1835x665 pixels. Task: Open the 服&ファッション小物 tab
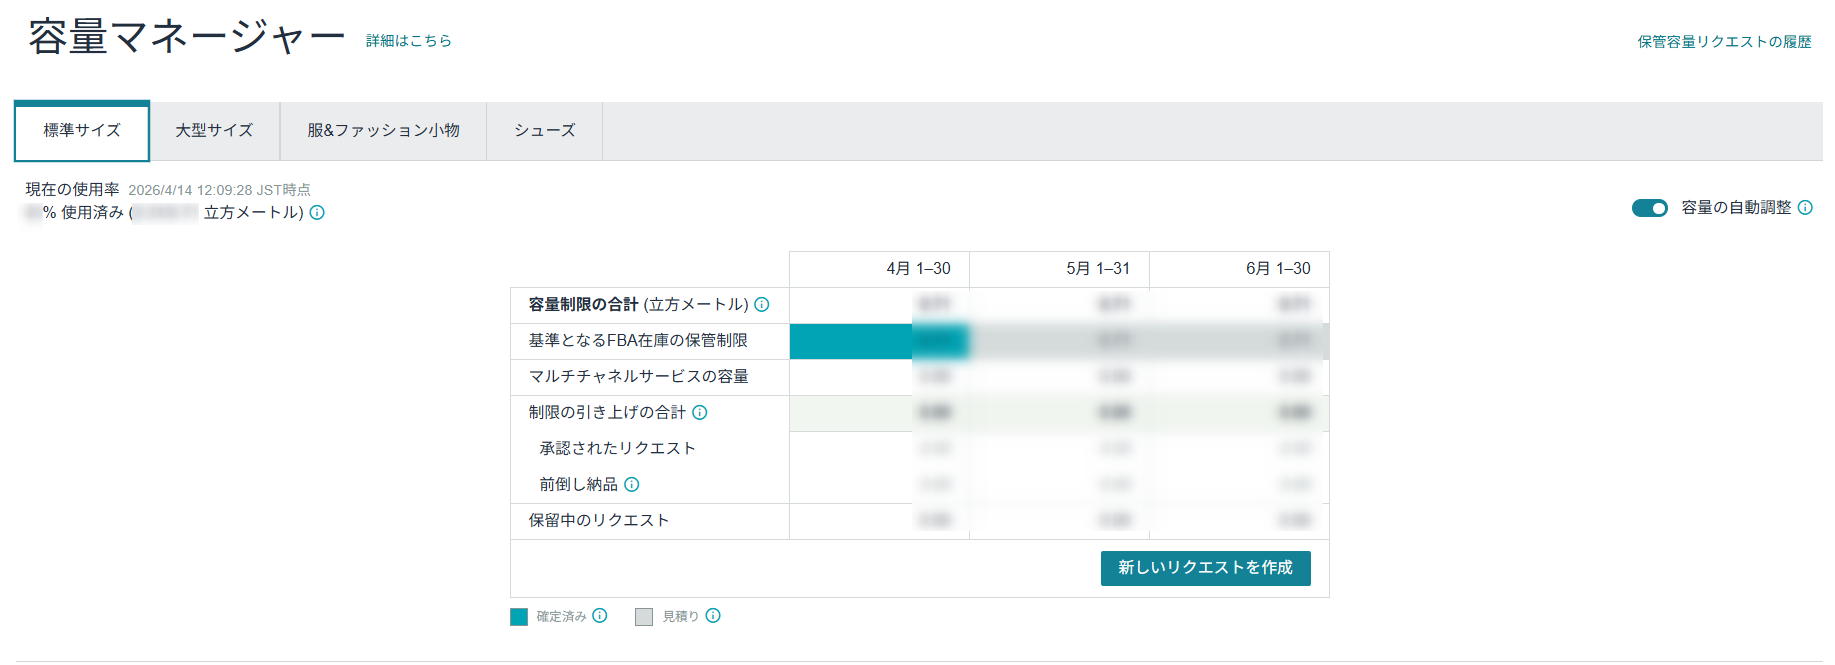point(383,131)
